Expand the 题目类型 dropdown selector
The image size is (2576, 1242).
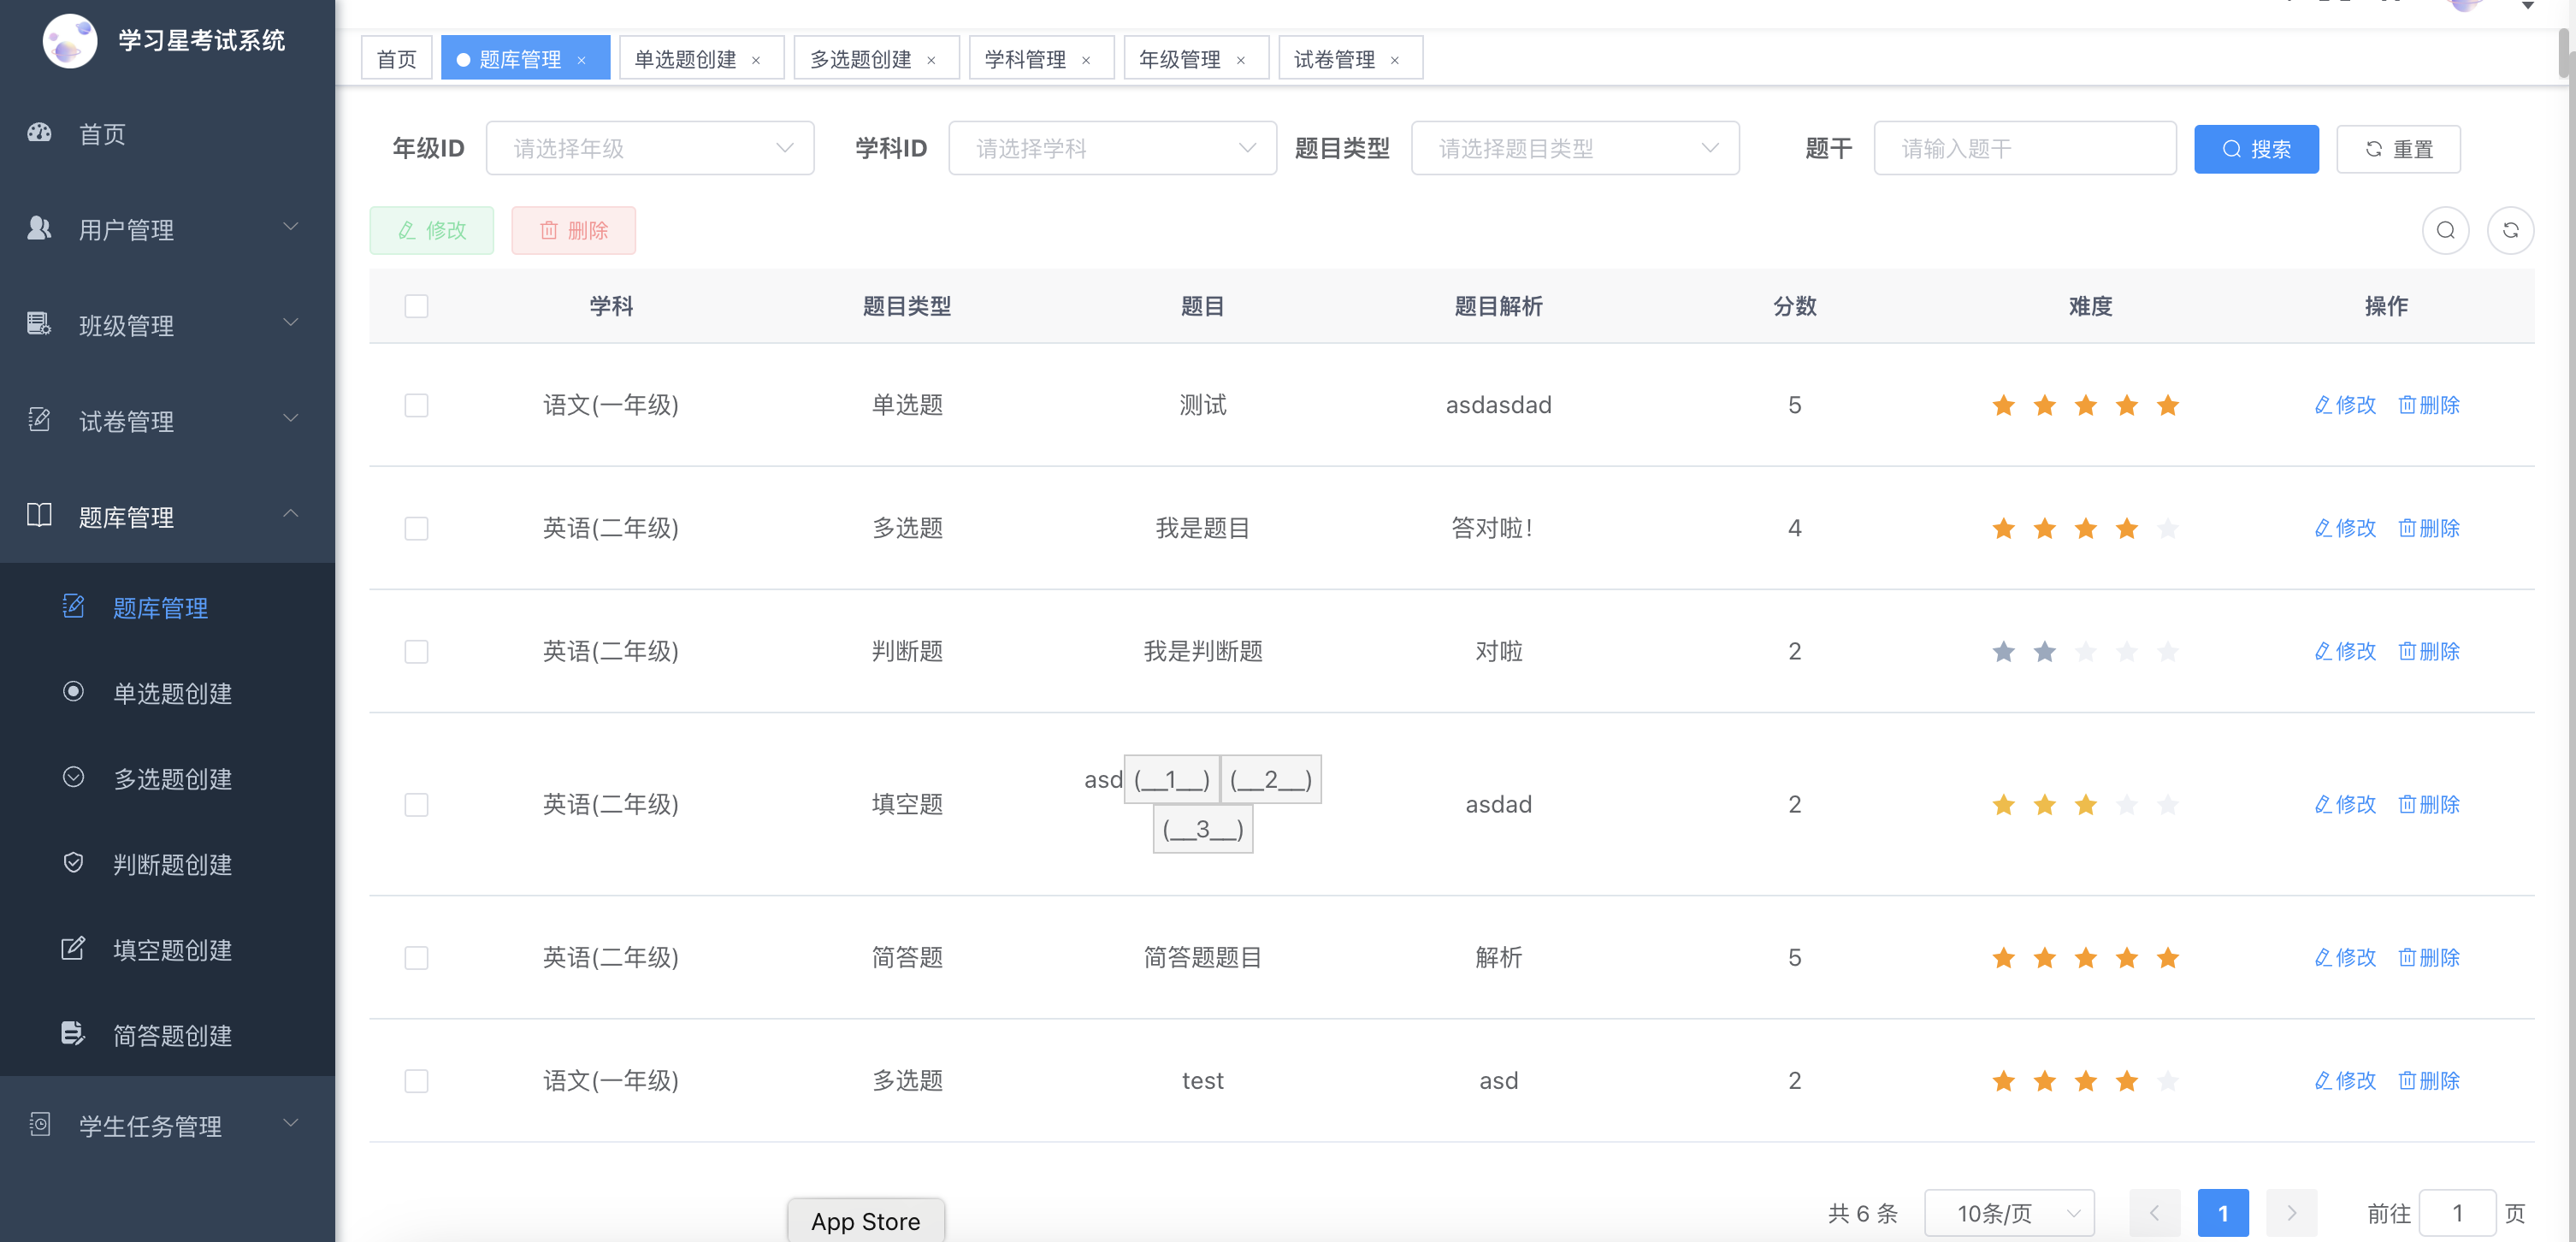tap(1572, 150)
